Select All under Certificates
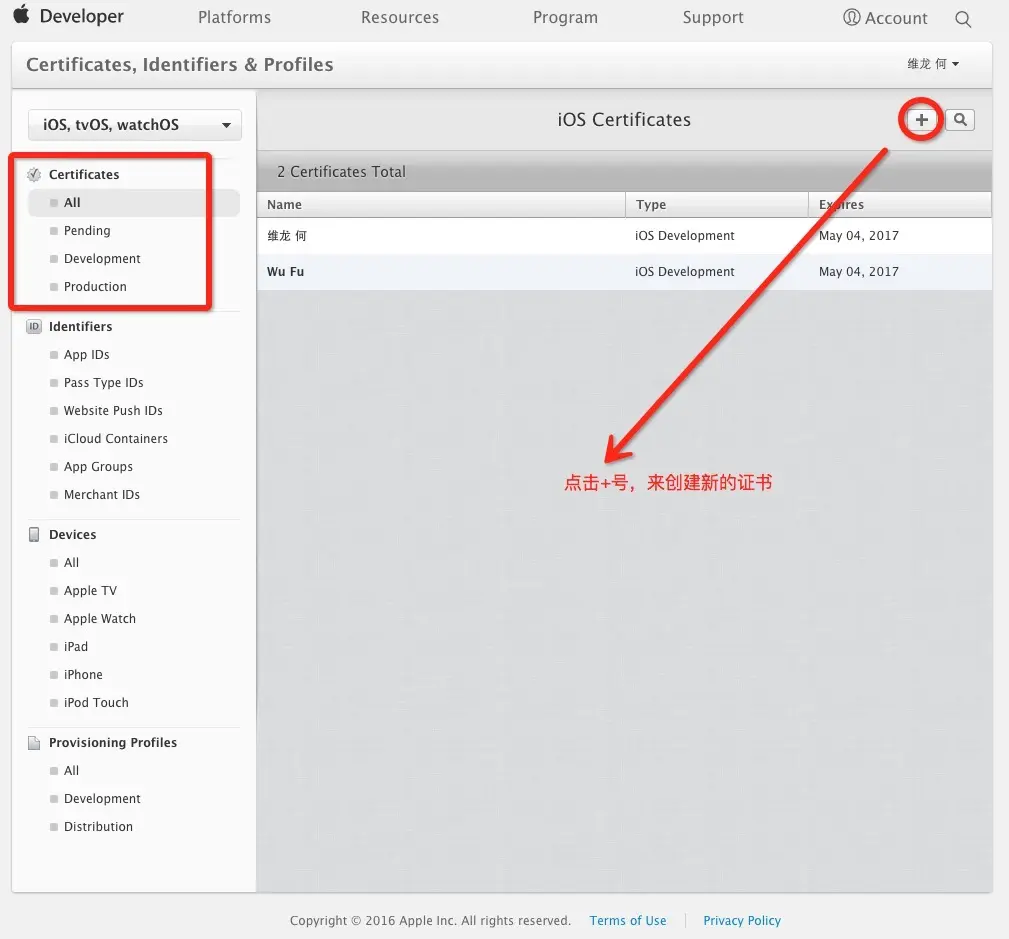This screenshot has width=1009, height=939. pos(134,203)
